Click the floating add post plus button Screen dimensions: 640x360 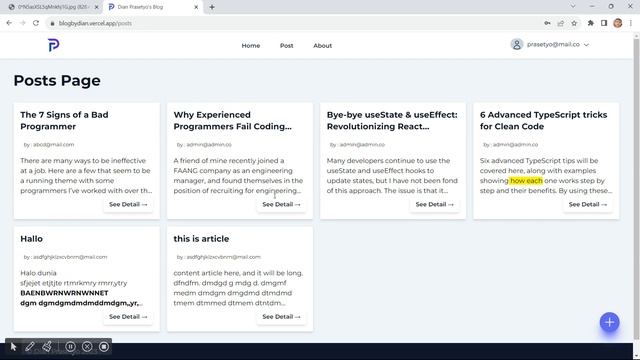(x=609, y=322)
